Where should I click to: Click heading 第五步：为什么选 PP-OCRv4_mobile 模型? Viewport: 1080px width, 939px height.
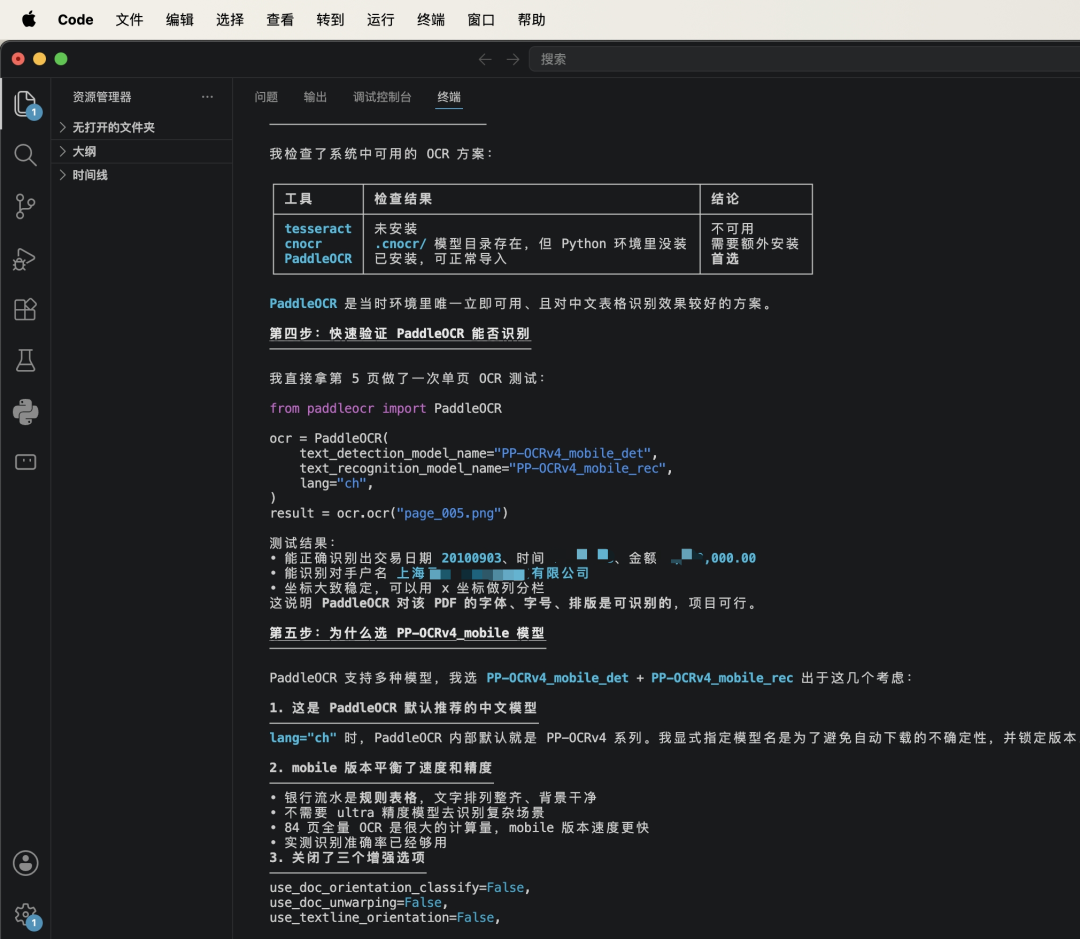point(407,633)
